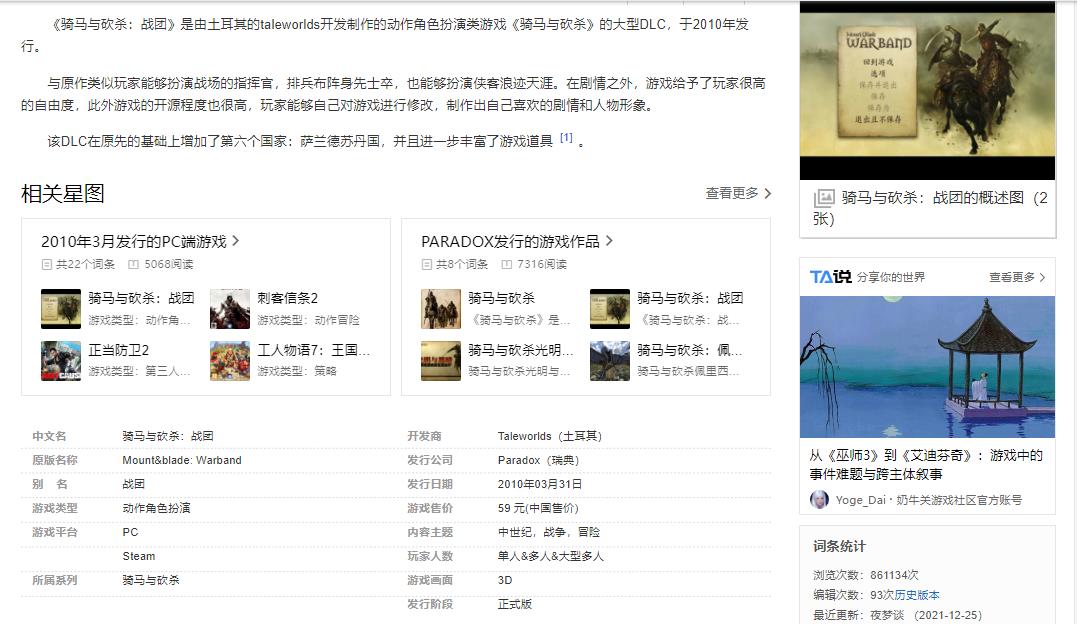1077x624 pixels.
Task: Open 骑马与砍杀：战团 entry in 2010 PC games card
Action: click(141, 298)
